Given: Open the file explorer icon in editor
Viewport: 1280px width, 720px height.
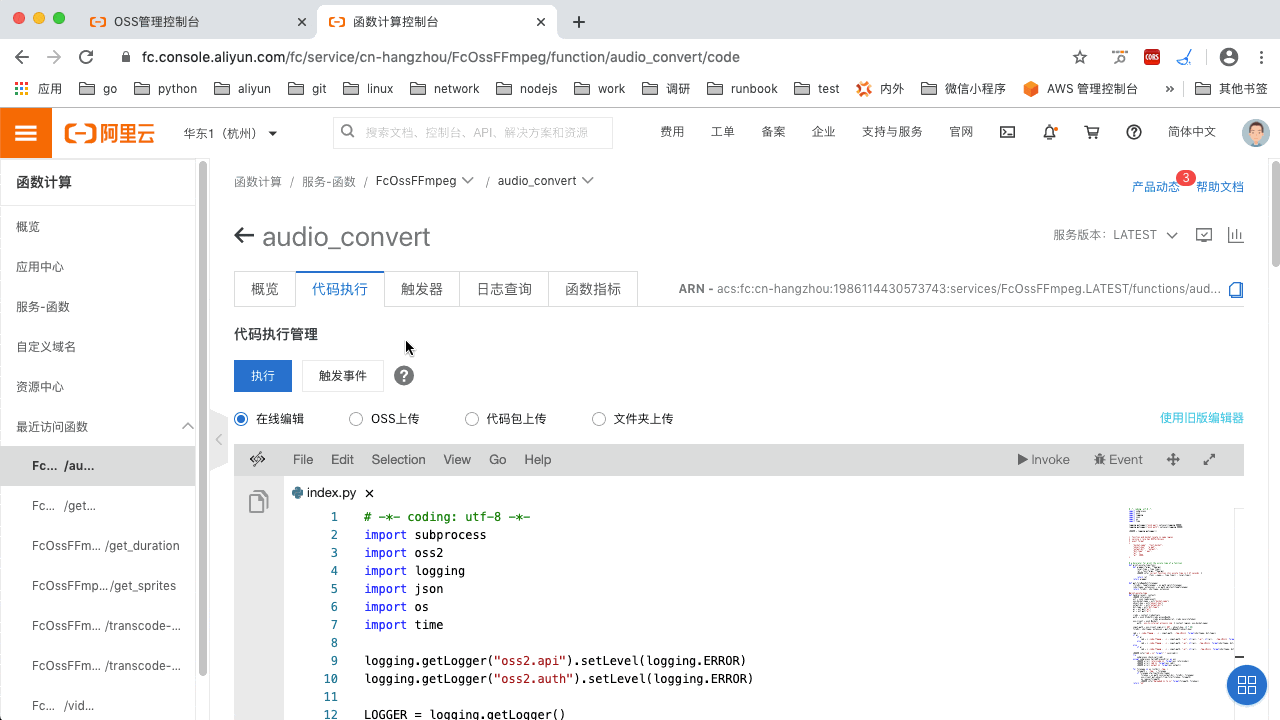Looking at the screenshot, I should click(259, 502).
